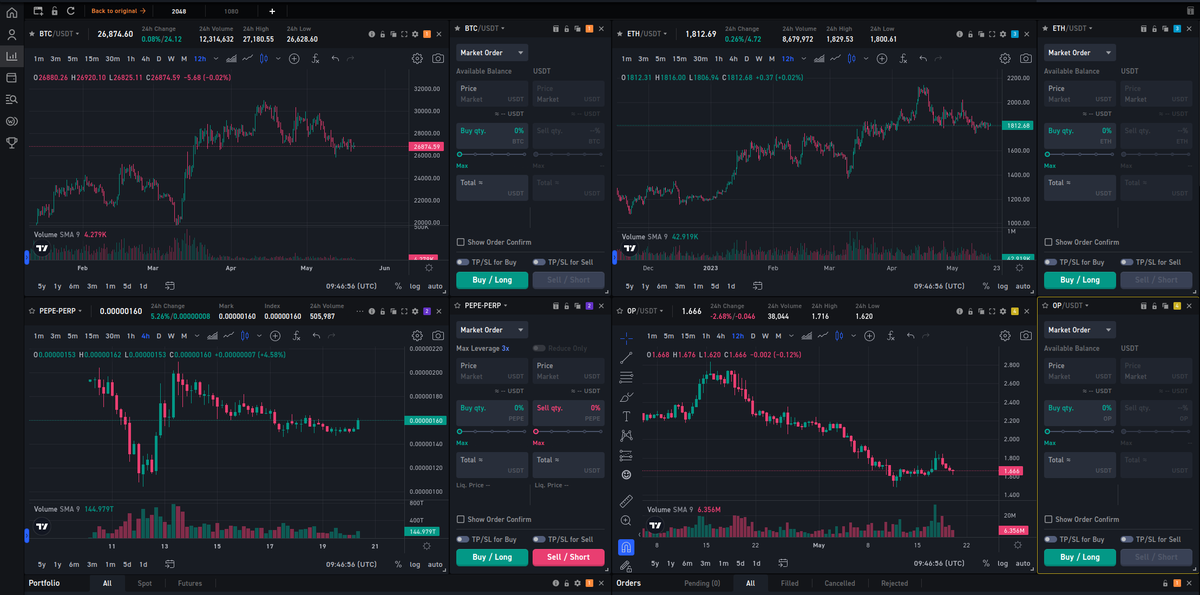The image size is (1200, 595).
Task: Select the zoom-in tool on OP chart
Action: point(626,520)
